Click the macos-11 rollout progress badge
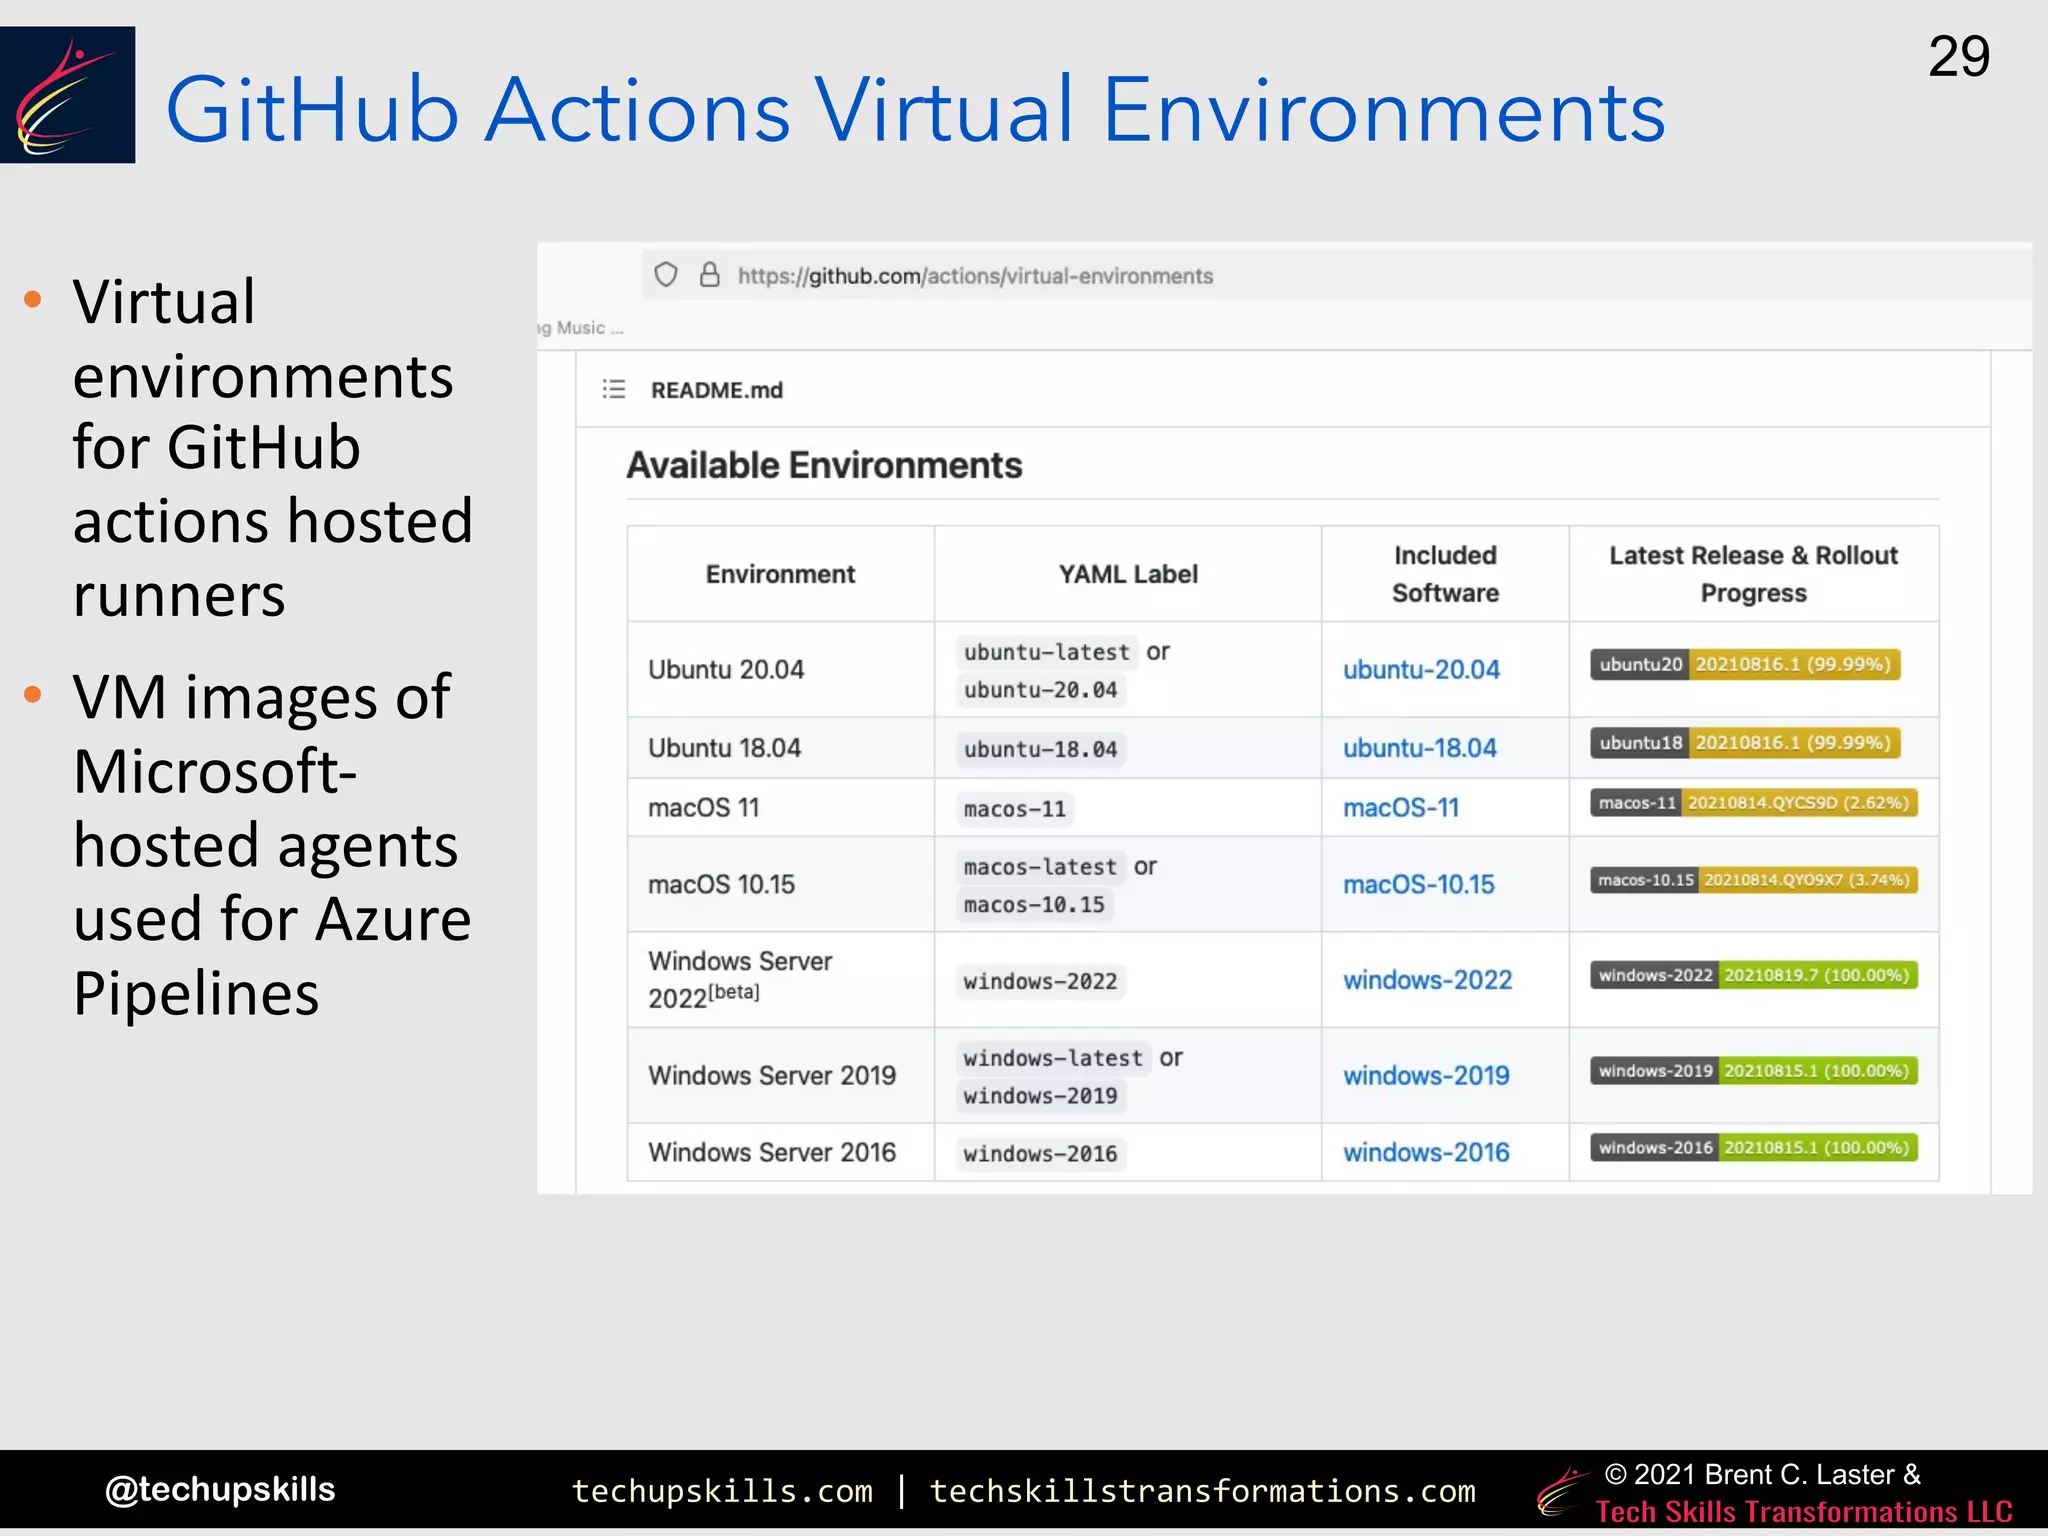Image resolution: width=2048 pixels, height=1536 pixels. (1754, 803)
